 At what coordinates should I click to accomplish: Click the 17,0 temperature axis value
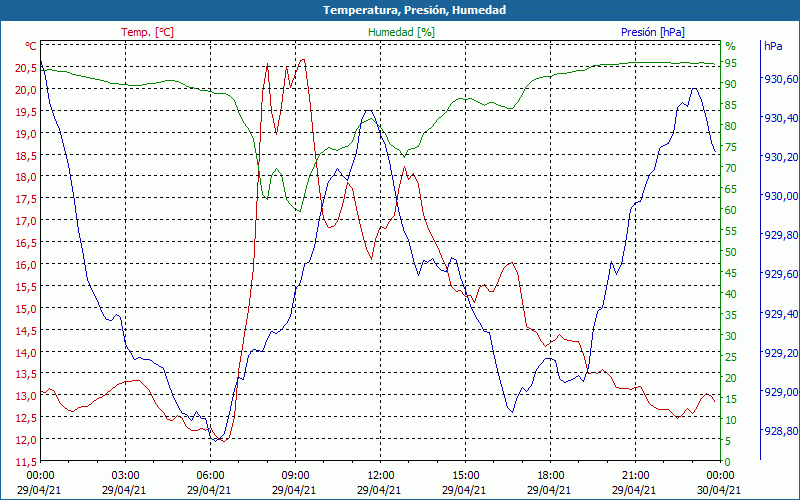(26, 221)
